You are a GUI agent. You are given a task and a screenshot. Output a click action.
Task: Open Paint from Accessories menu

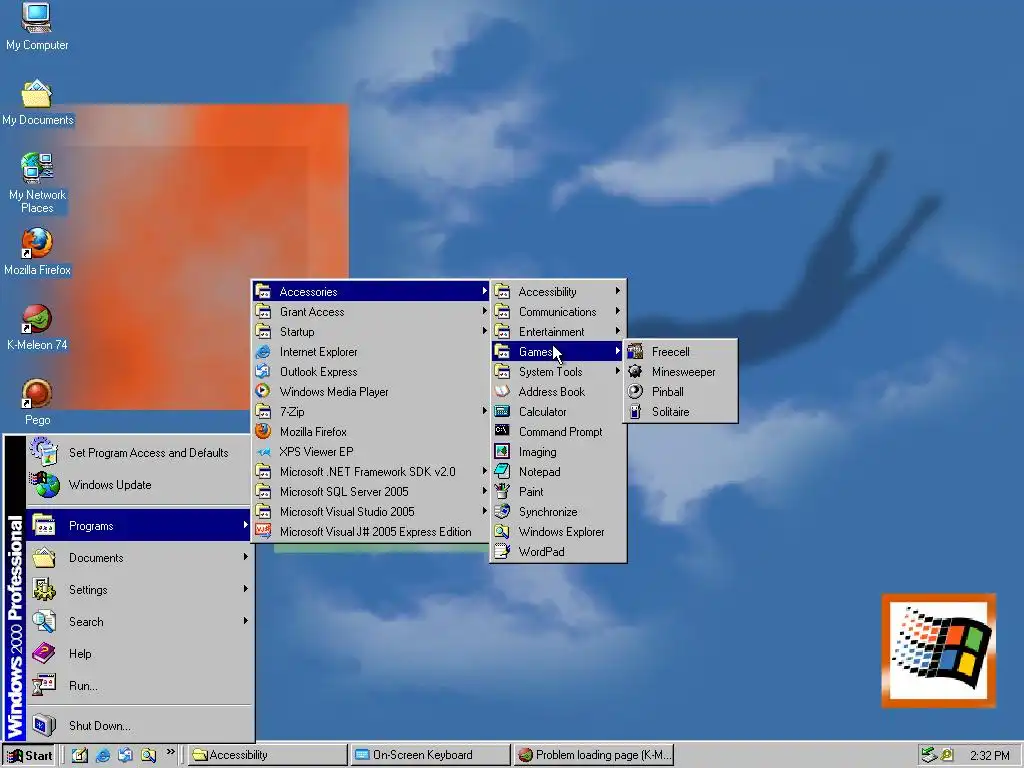(x=558, y=492)
